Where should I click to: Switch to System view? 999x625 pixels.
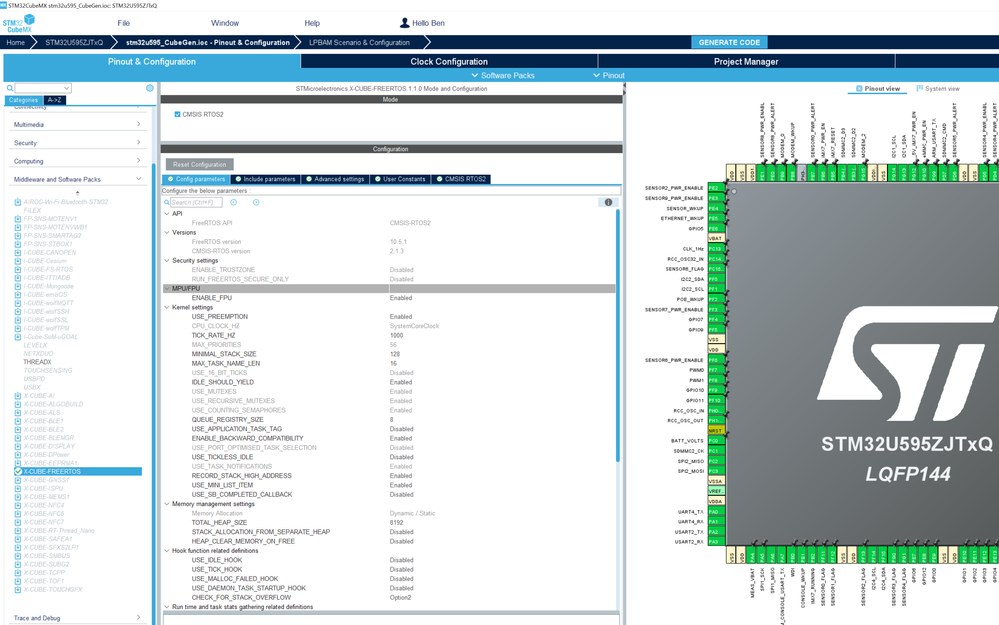coord(938,89)
